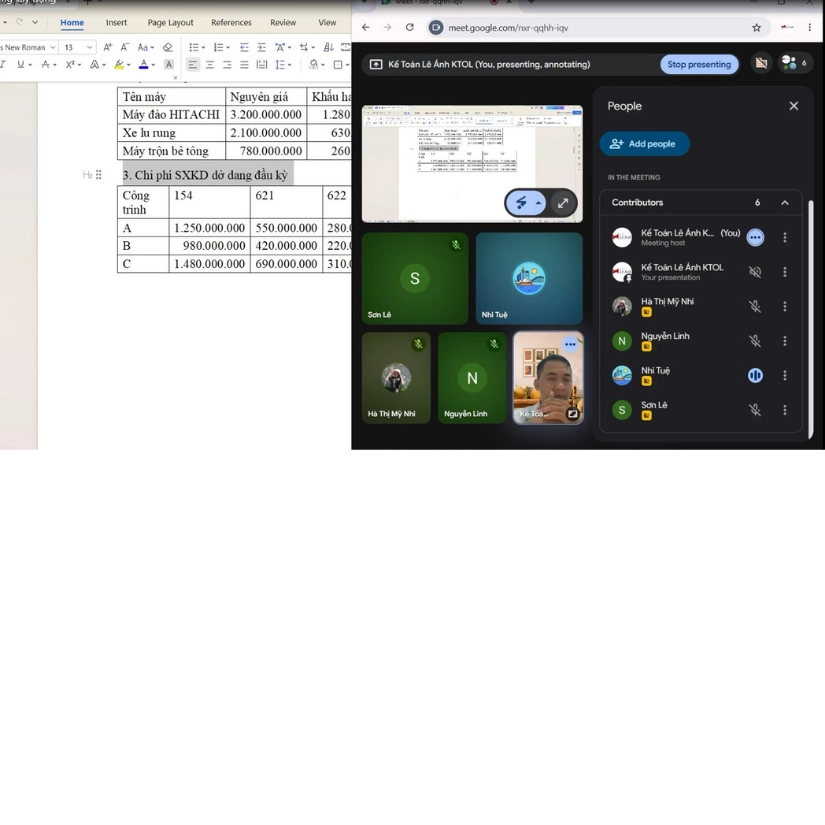The height and width of the screenshot is (825, 825).
Task: Toggle character shading A button
Action: 169,64
